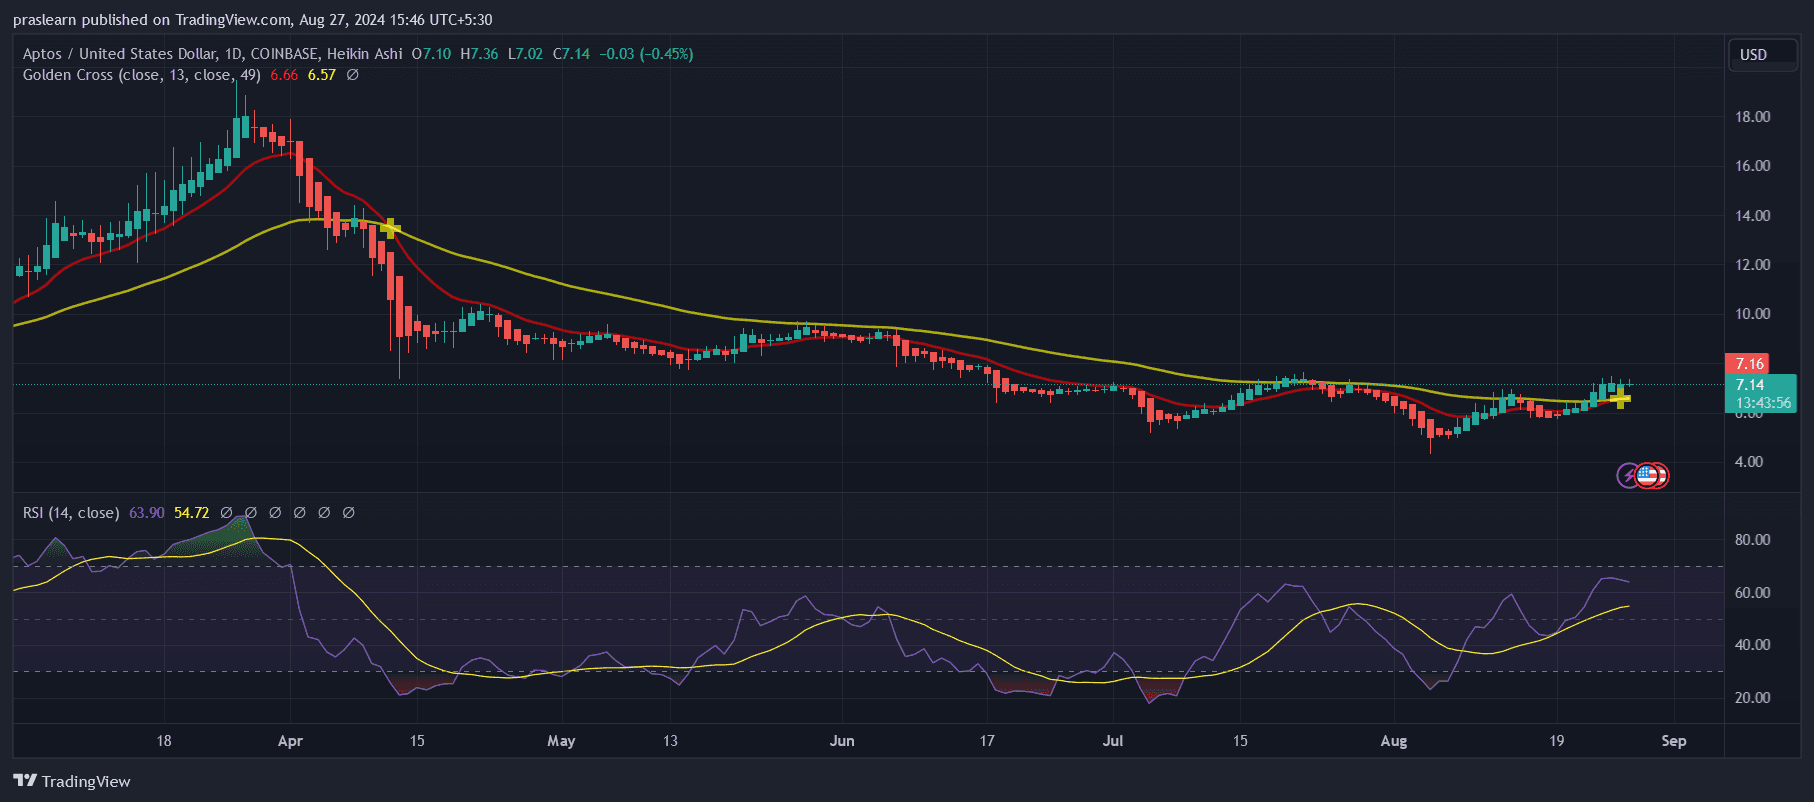Viewport: 1814px width, 802px height.
Task: Click the yellow RSI value 54.72
Action: 192,513
